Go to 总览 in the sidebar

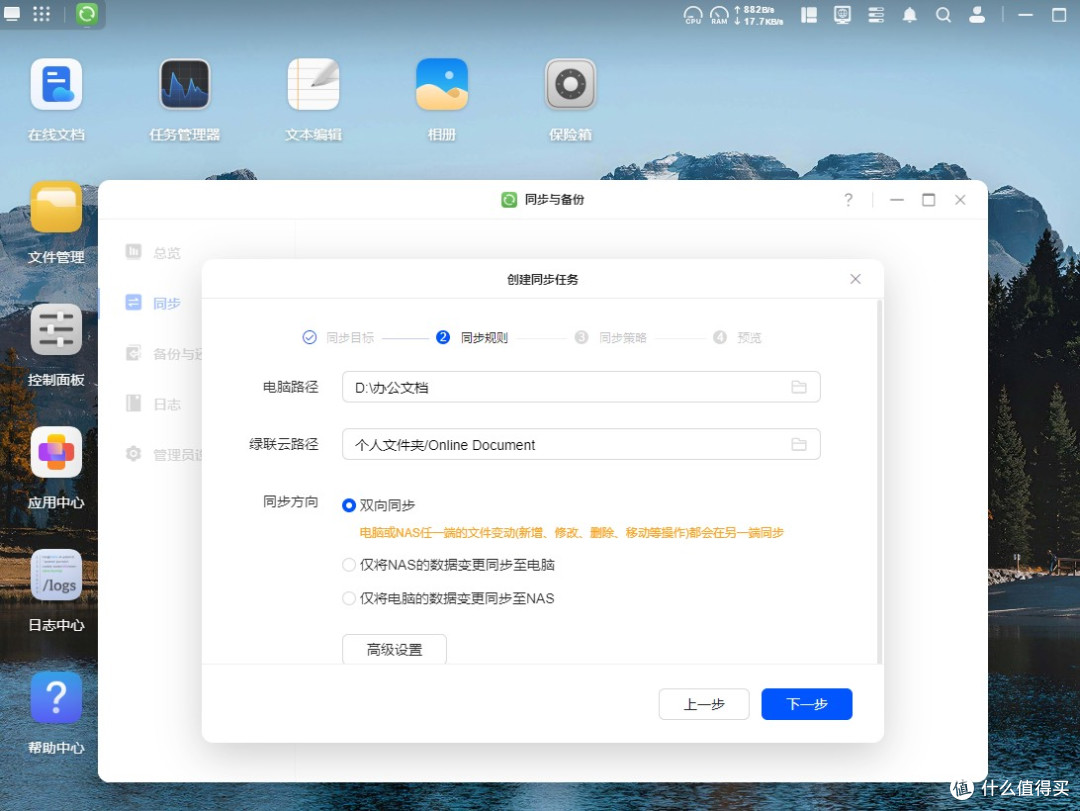click(x=153, y=252)
